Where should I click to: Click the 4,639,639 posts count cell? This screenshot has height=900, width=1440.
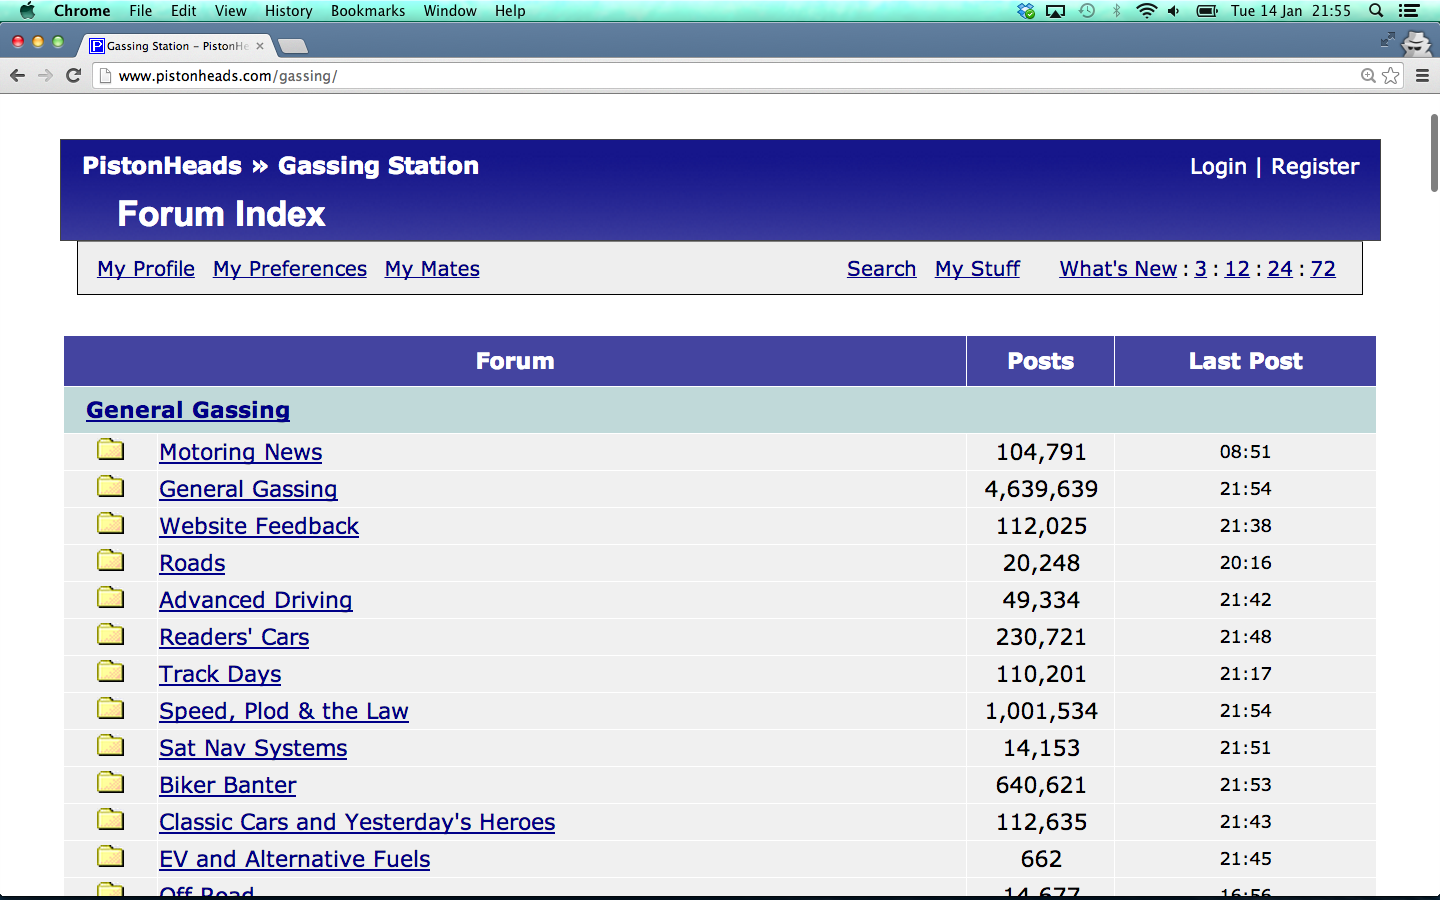click(x=1040, y=489)
